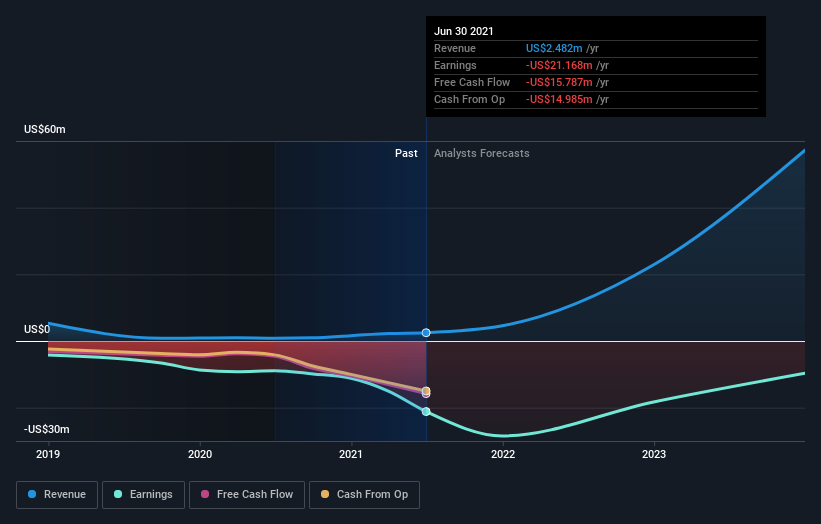Click the US$60m y-axis label
The image size is (821, 524).
tap(45, 129)
